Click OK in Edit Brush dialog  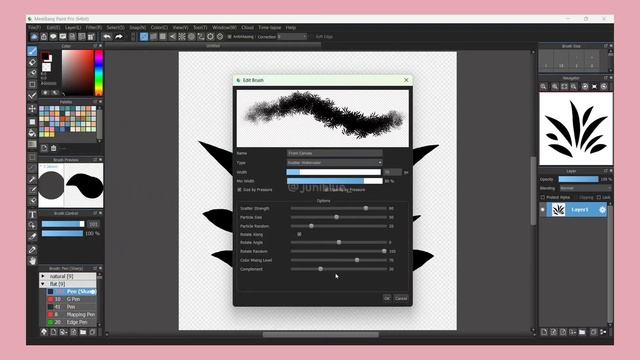(387, 298)
